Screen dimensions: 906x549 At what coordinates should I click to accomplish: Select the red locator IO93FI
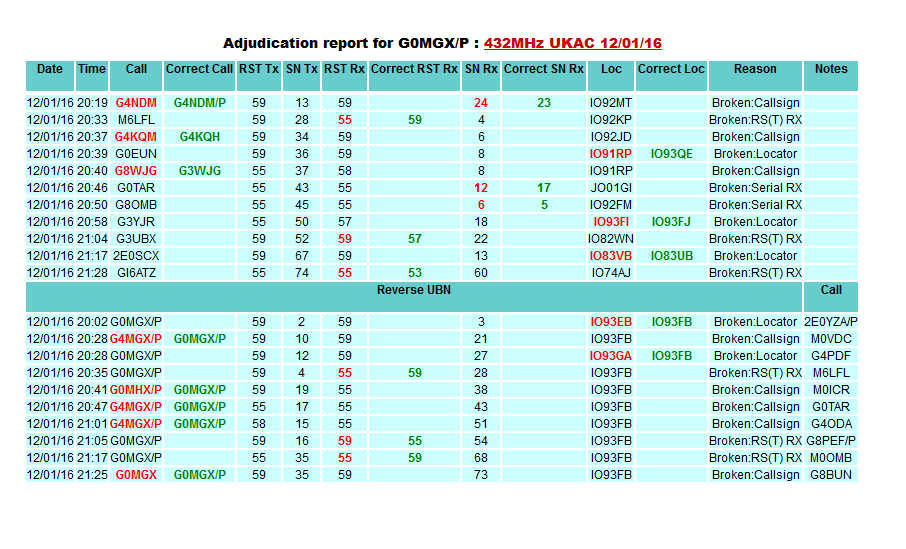(611, 222)
